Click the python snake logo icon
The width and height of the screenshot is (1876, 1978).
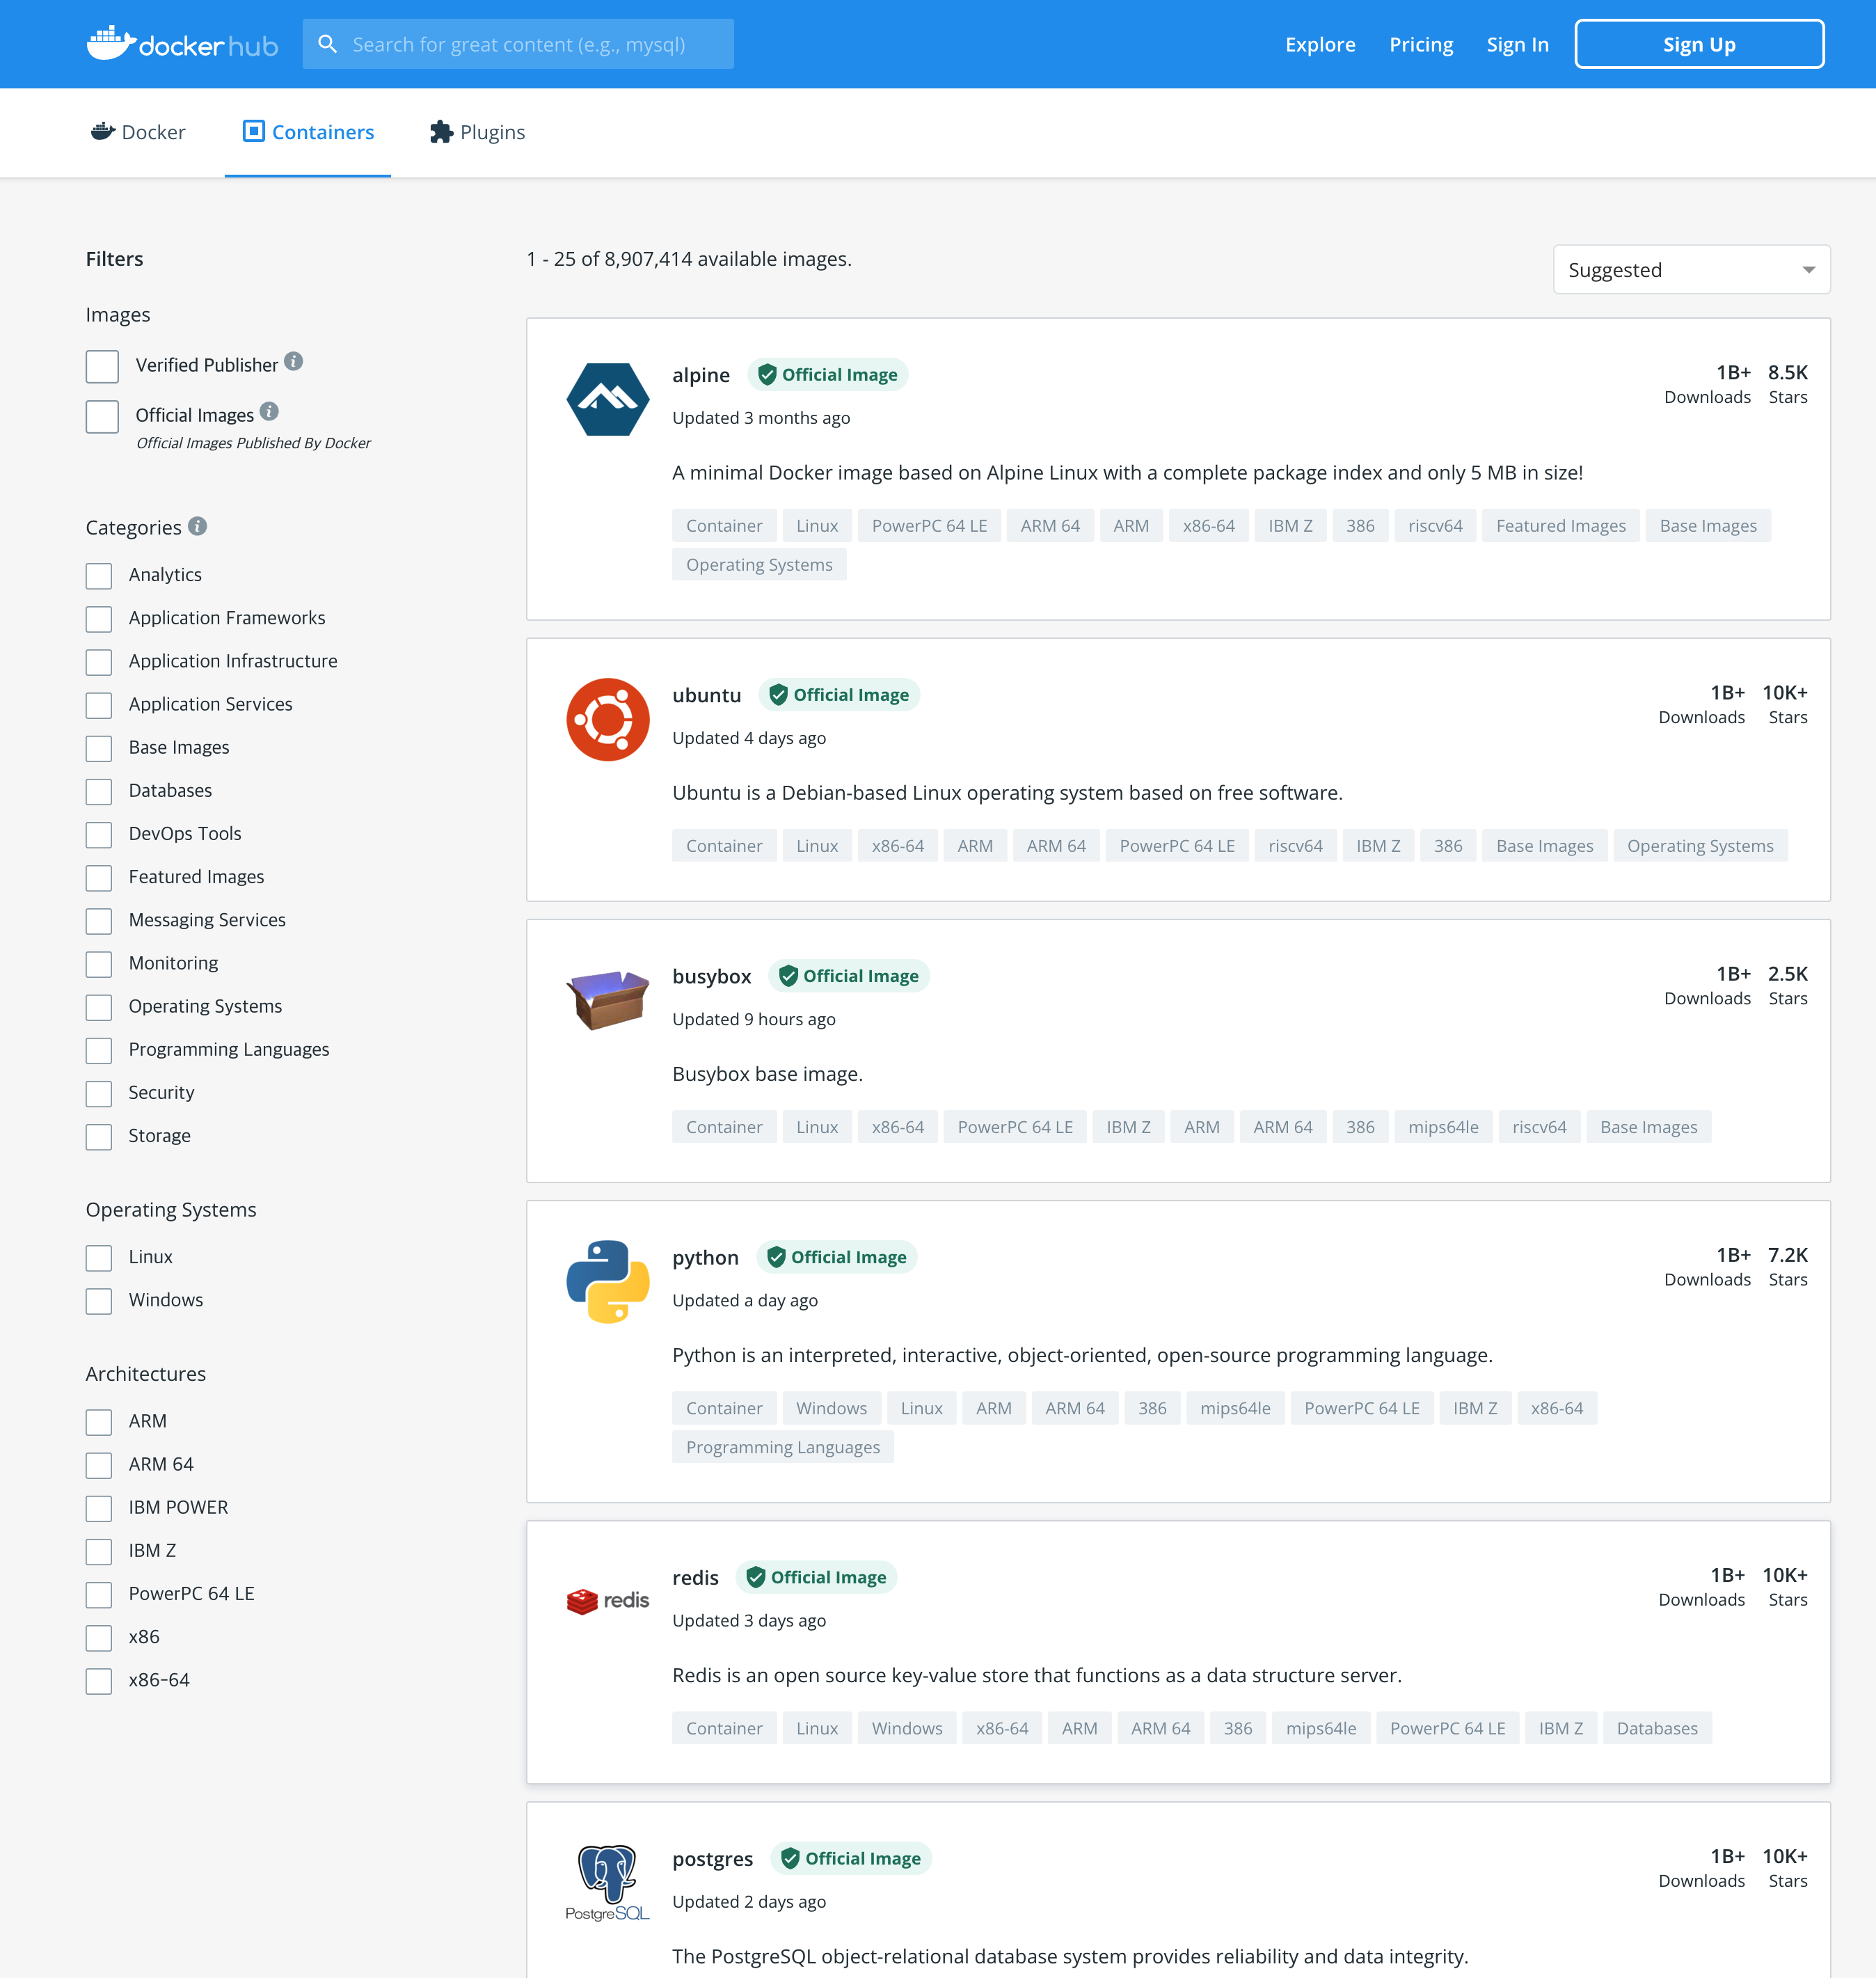click(x=607, y=1281)
